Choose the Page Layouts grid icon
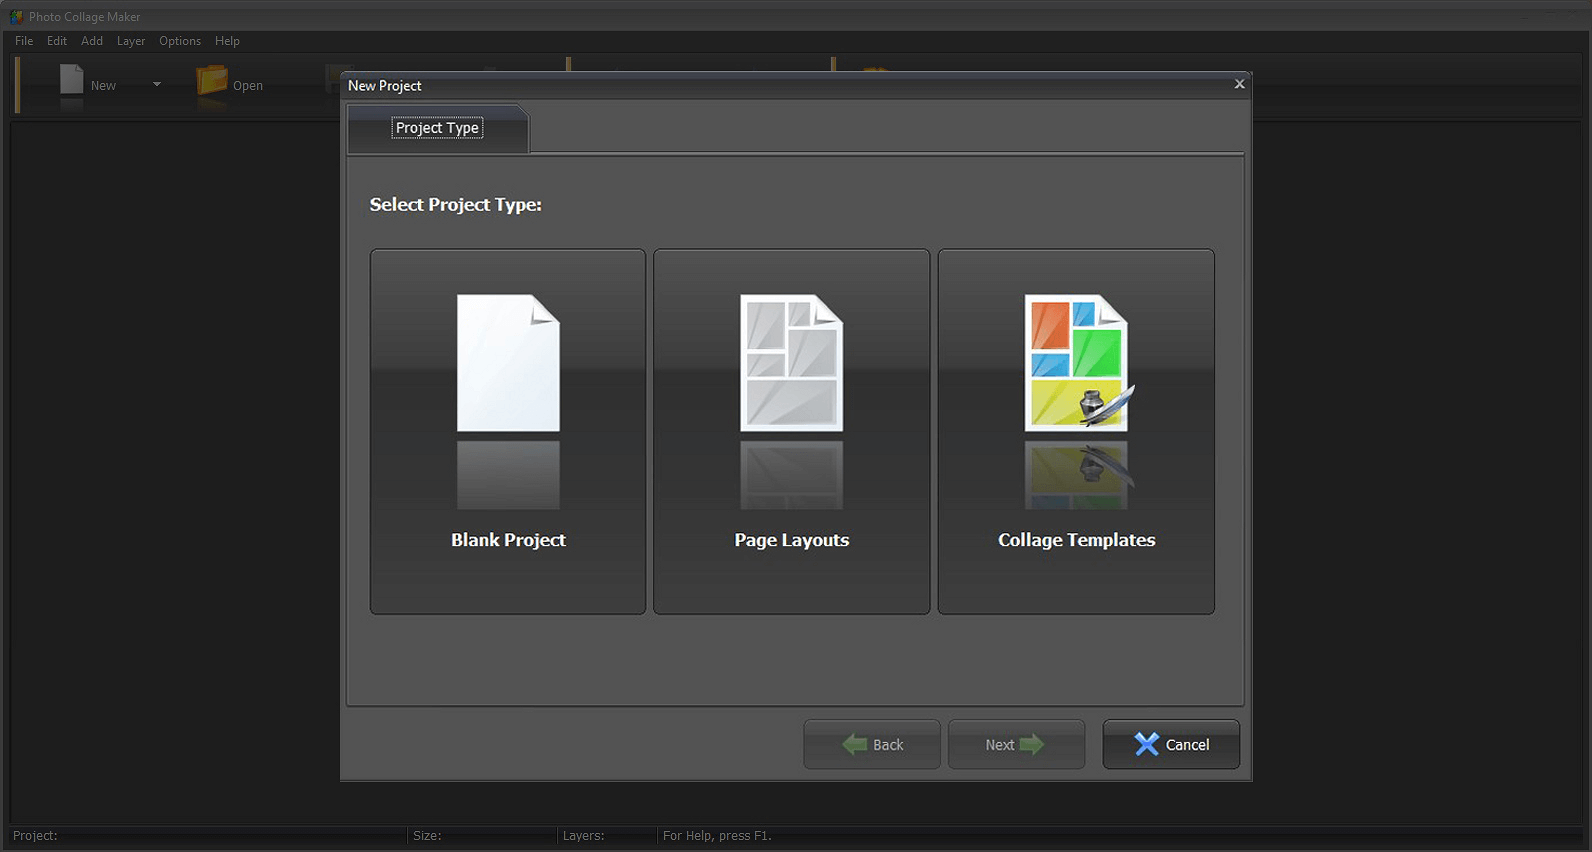This screenshot has height=852, width=1592. (x=791, y=363)
